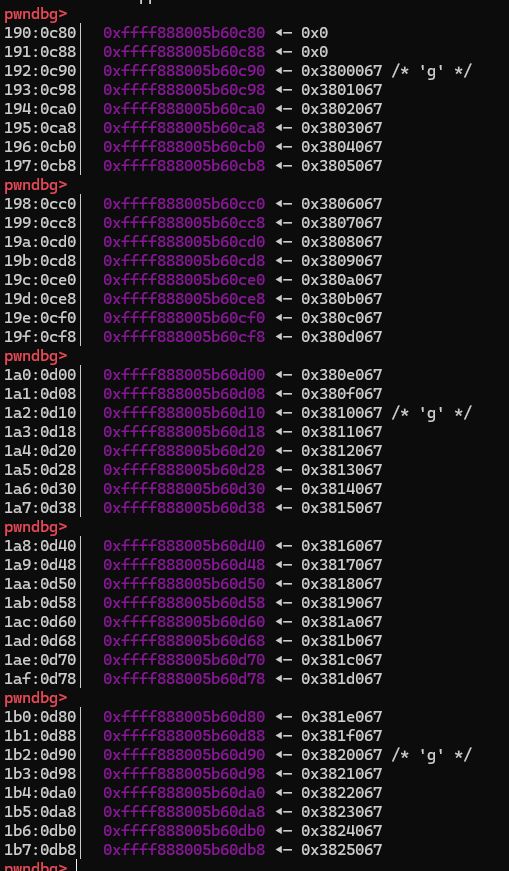The height and width of the screenshot is (871, 509).
Task: Select the 'g' comment on row 1b2
Action: (432, 755)
